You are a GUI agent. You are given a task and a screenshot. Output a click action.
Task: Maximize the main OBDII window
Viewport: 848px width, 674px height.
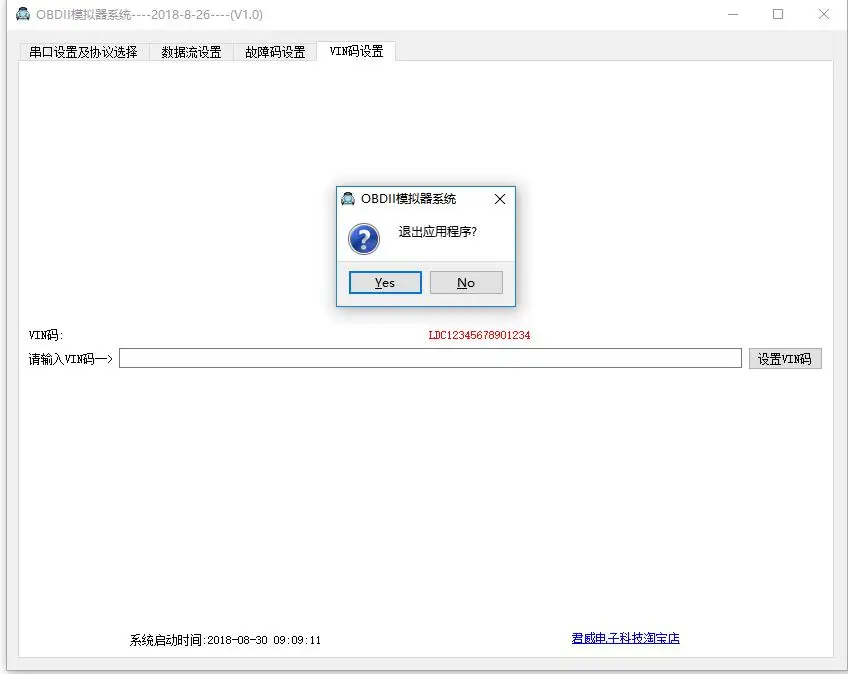778,14
